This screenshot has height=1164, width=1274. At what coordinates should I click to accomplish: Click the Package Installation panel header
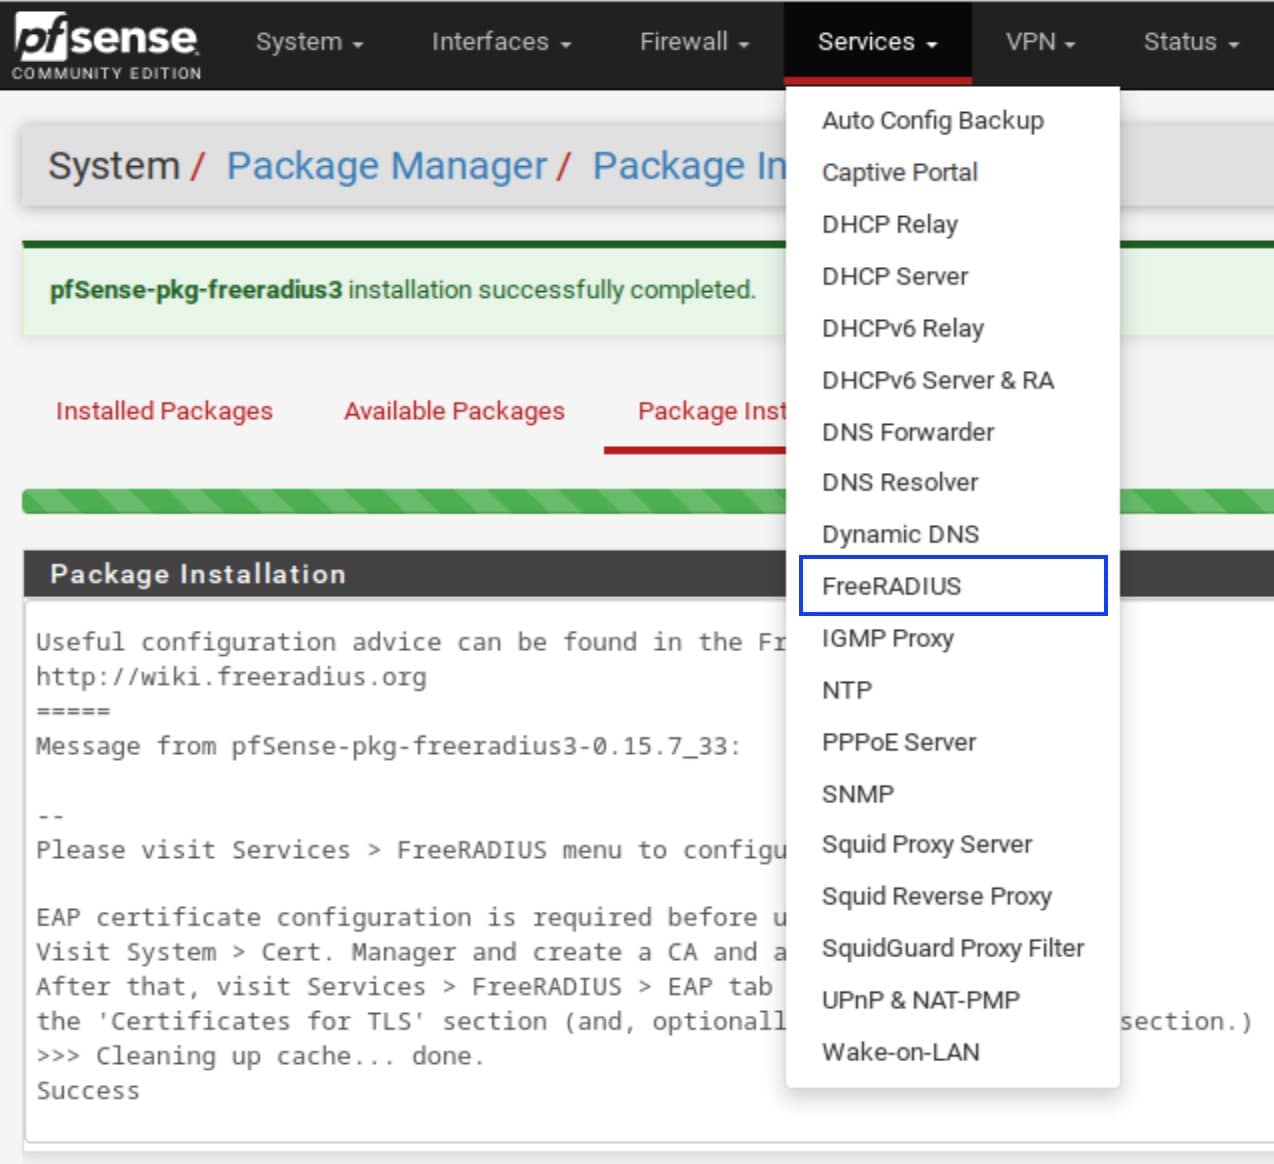[x=404, y=574]
